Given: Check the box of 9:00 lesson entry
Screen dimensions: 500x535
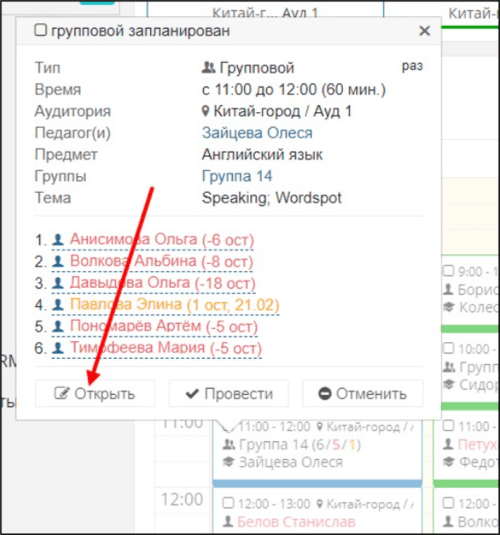Looking at the screenshot, I should click(448, 271).
